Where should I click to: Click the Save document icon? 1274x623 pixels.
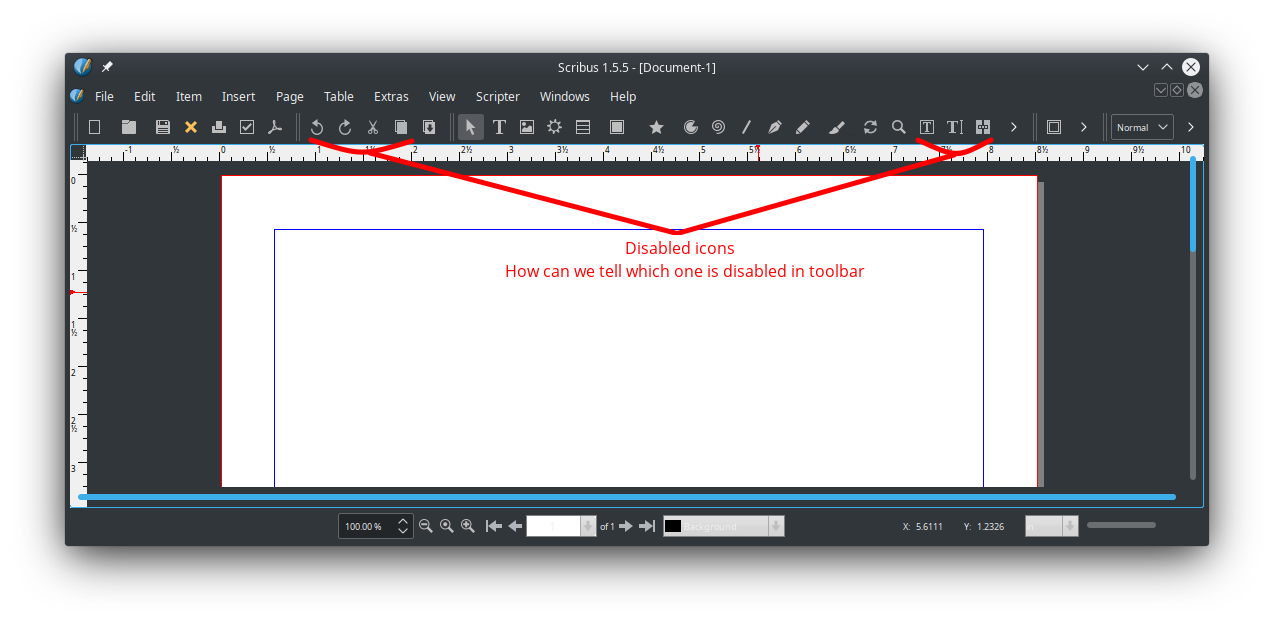pos(162,127)
